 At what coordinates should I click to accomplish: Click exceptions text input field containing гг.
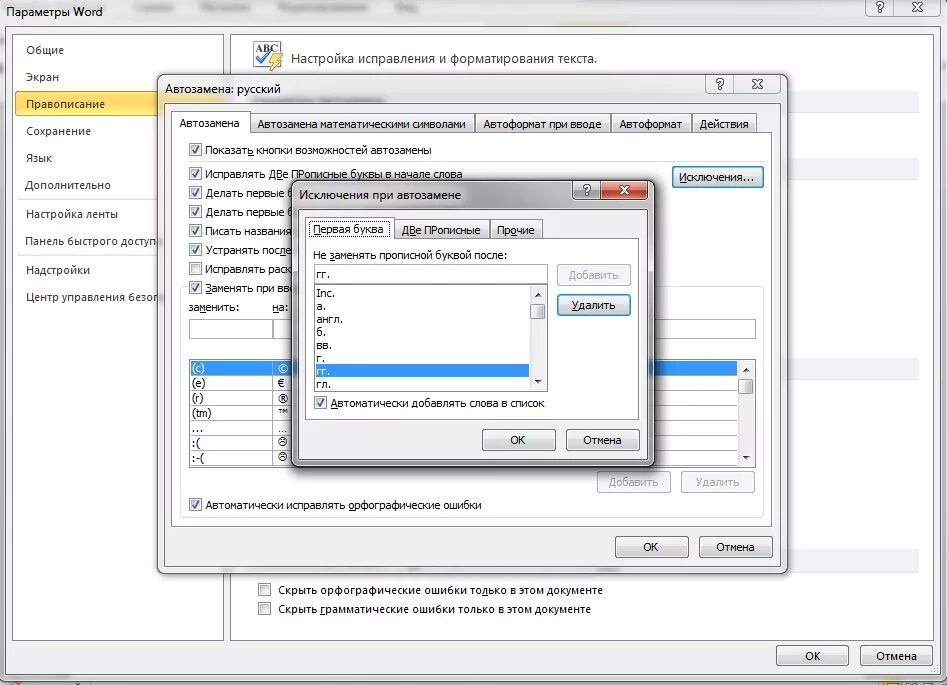pyautogui.click(x=431, y=274)
